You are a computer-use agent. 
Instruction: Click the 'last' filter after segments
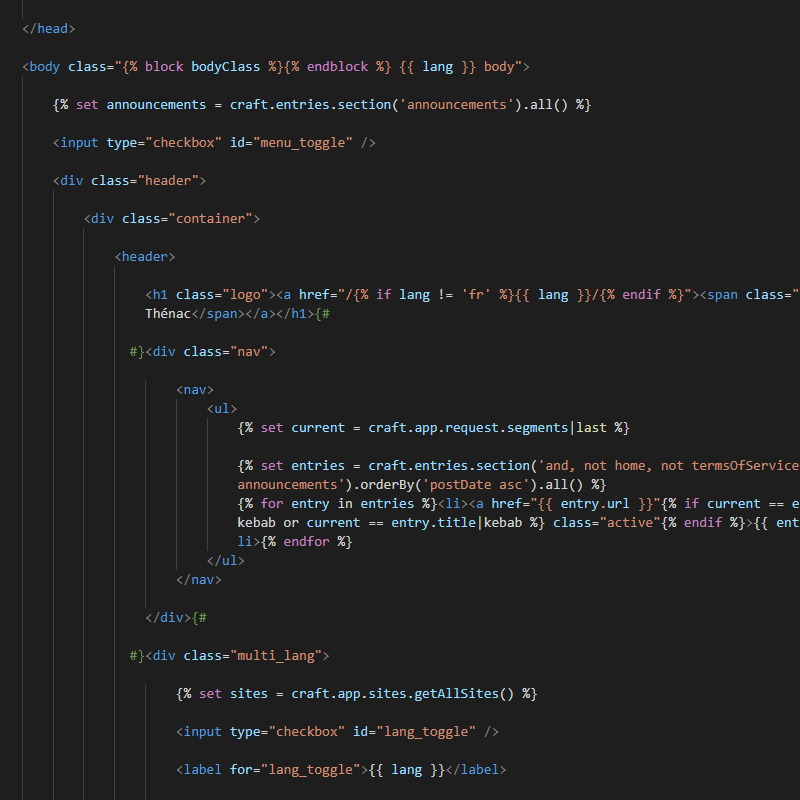(x=591, y=428)
